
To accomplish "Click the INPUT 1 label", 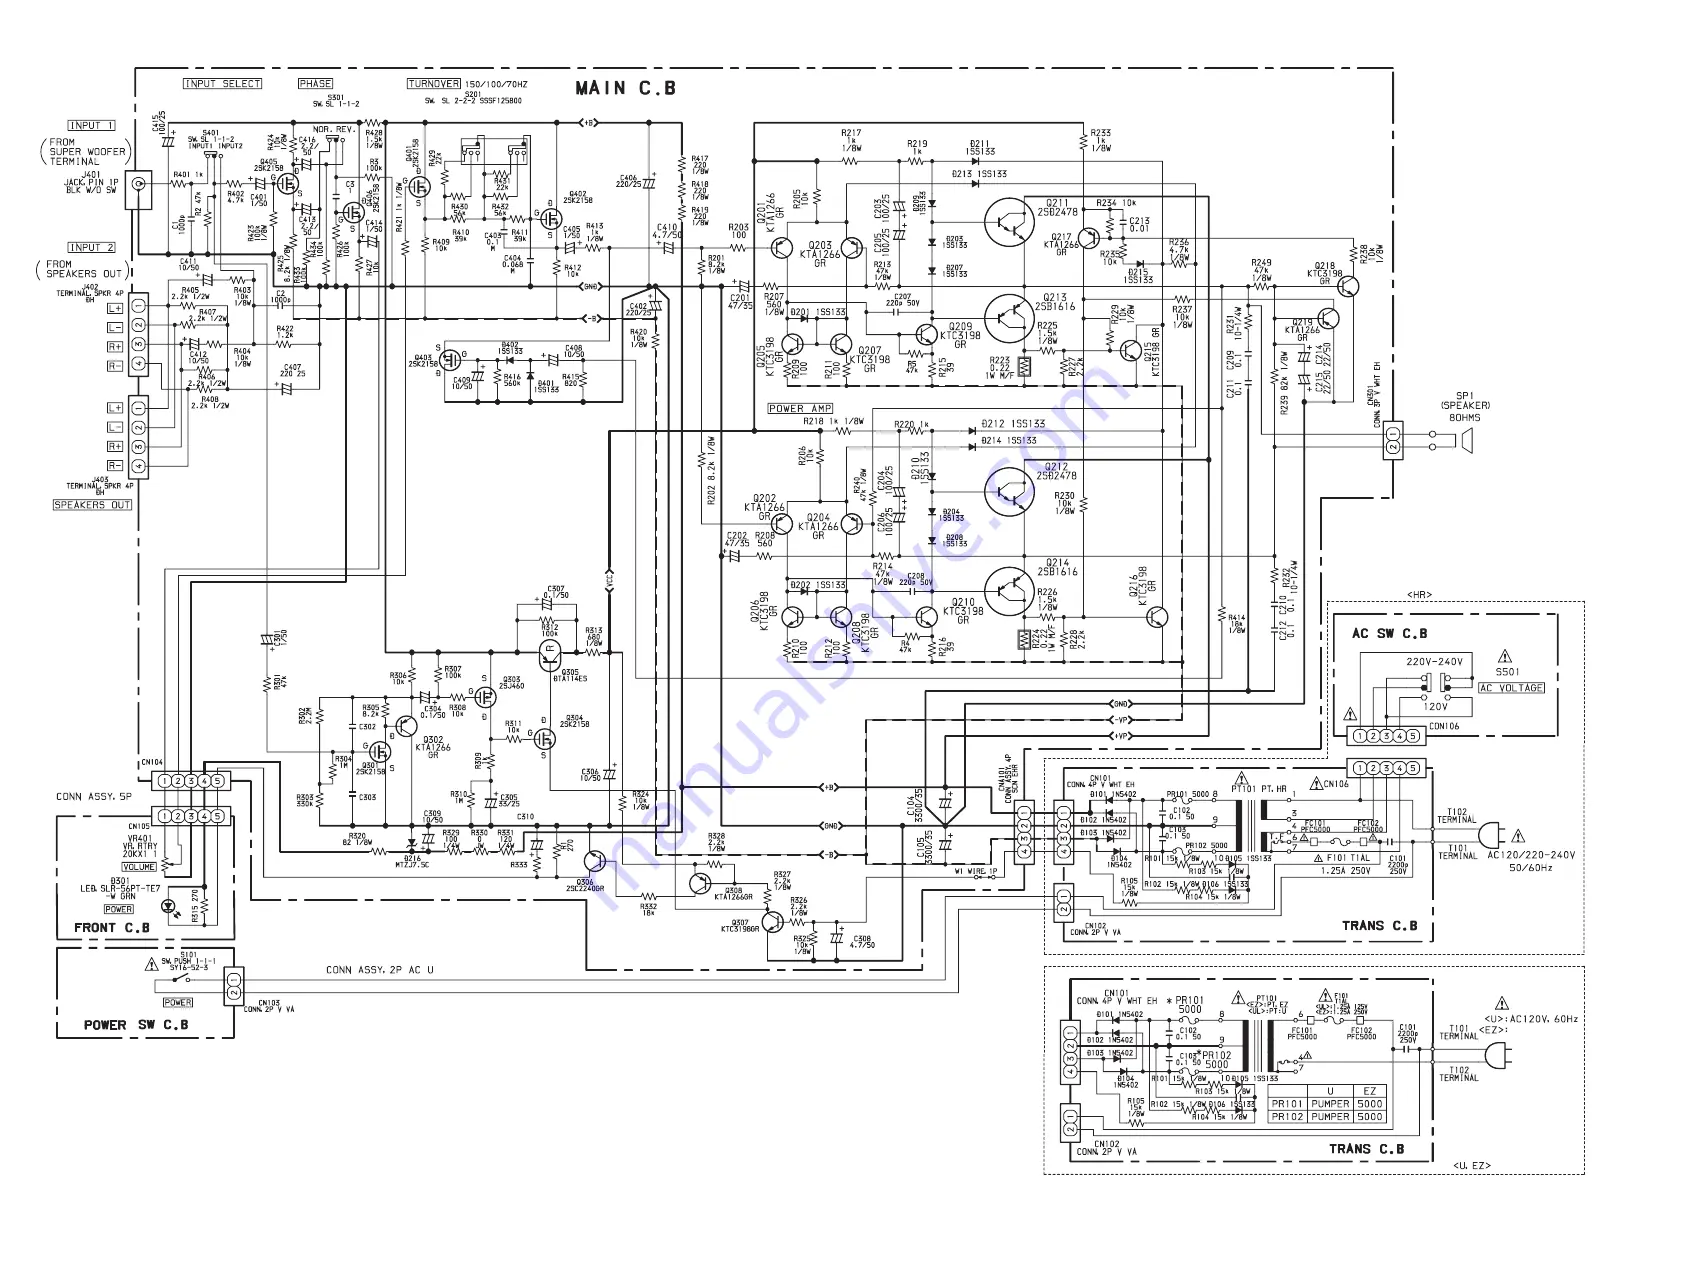I will [x=92, y=126].
